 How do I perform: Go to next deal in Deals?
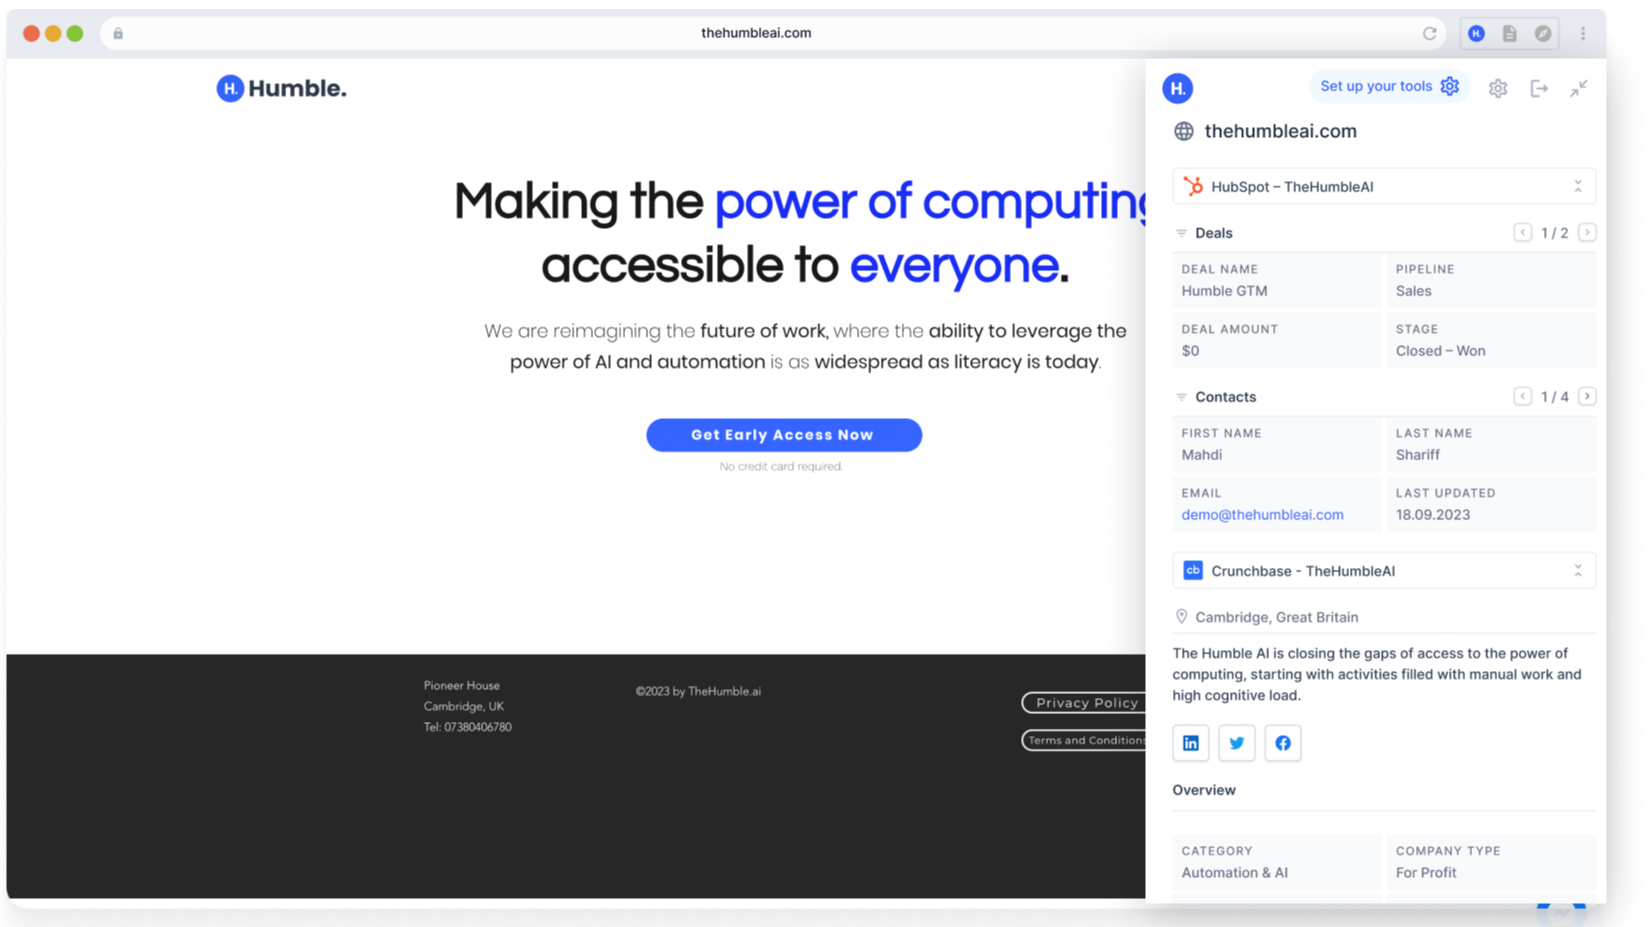coord(1586,232)
